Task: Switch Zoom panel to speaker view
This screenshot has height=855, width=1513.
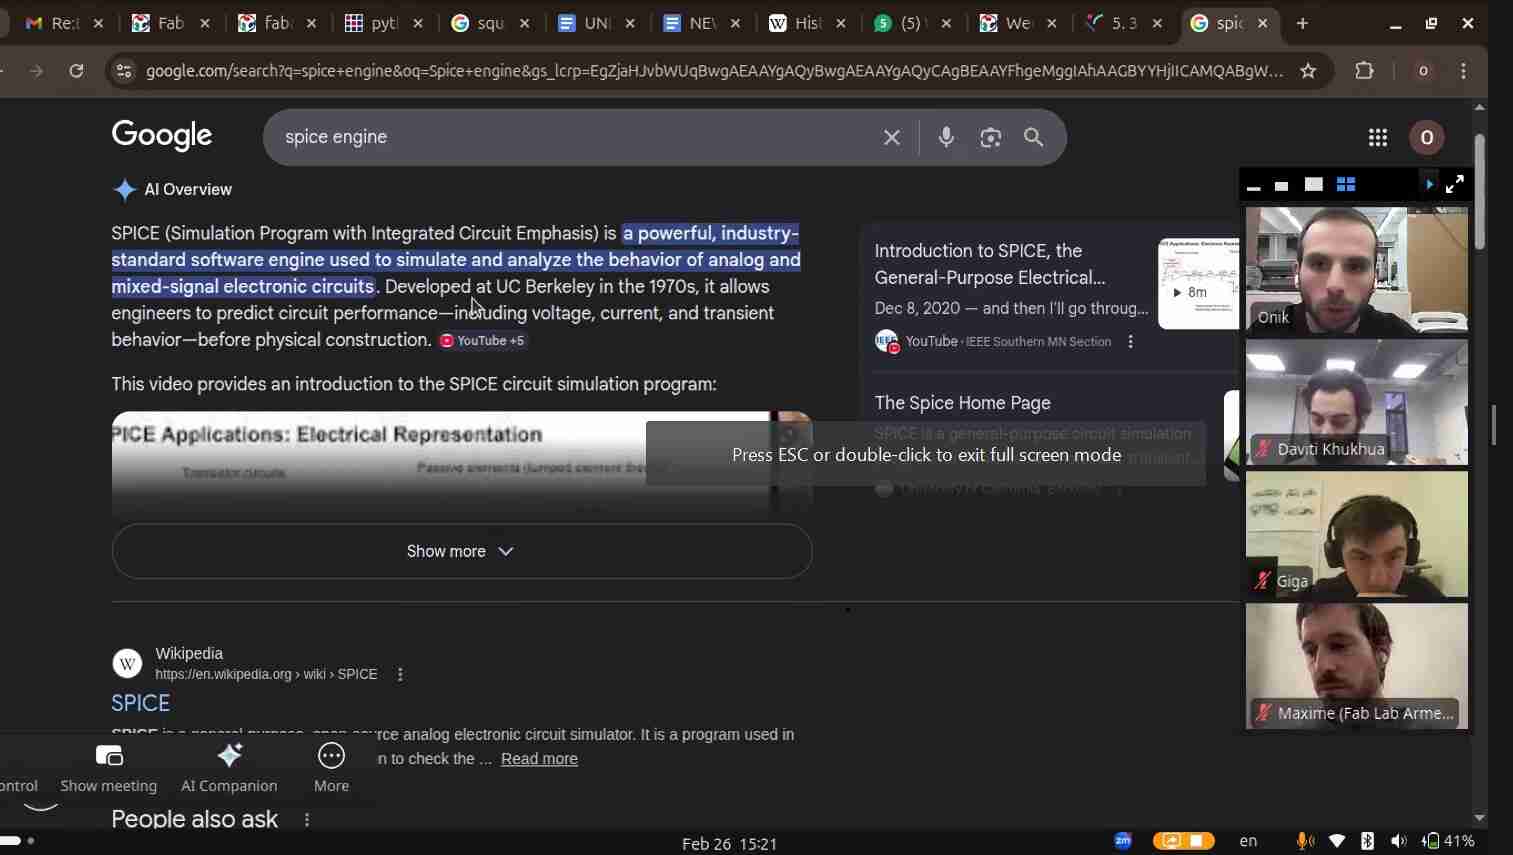Action: [1314, 185]
